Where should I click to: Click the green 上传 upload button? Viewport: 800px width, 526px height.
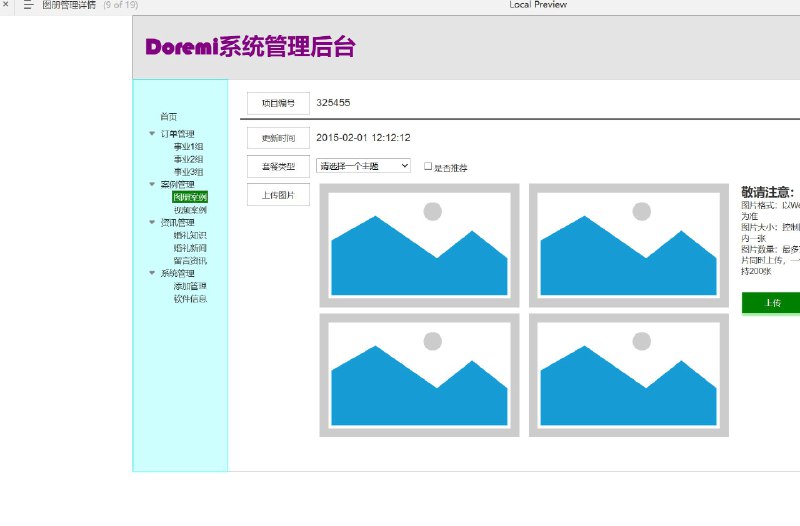[771, 303]
